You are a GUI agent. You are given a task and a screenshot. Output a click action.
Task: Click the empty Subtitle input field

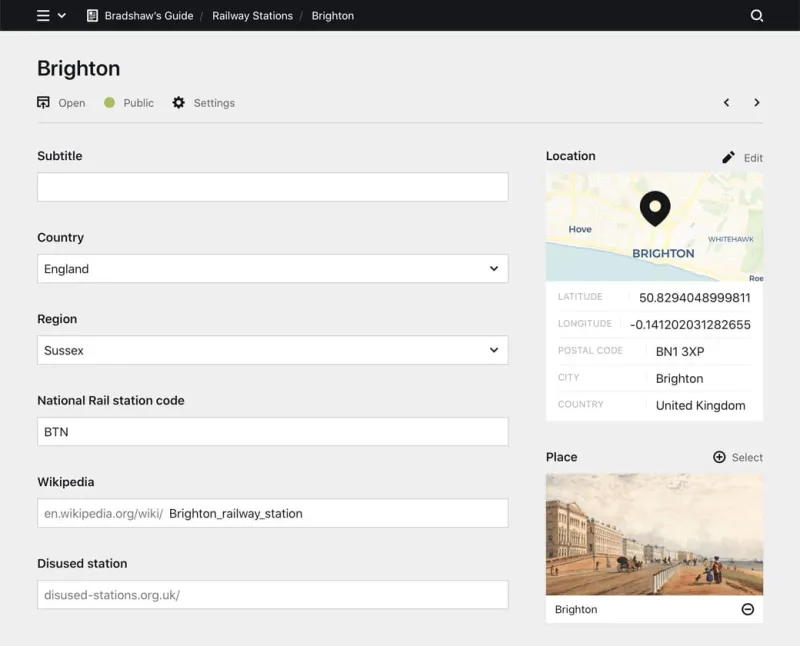tap(272, 187)
